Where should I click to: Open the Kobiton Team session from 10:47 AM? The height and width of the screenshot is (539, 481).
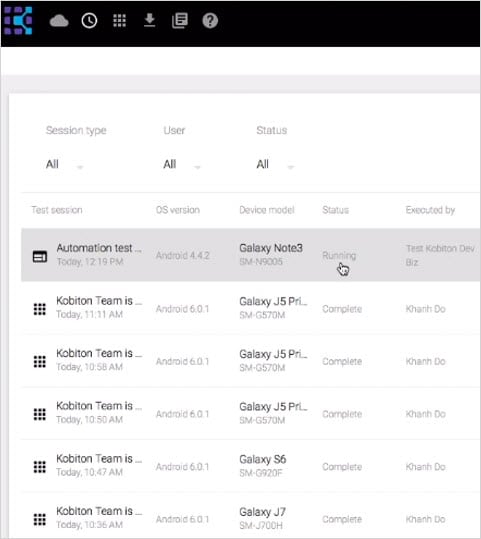(x=99, y=459)
